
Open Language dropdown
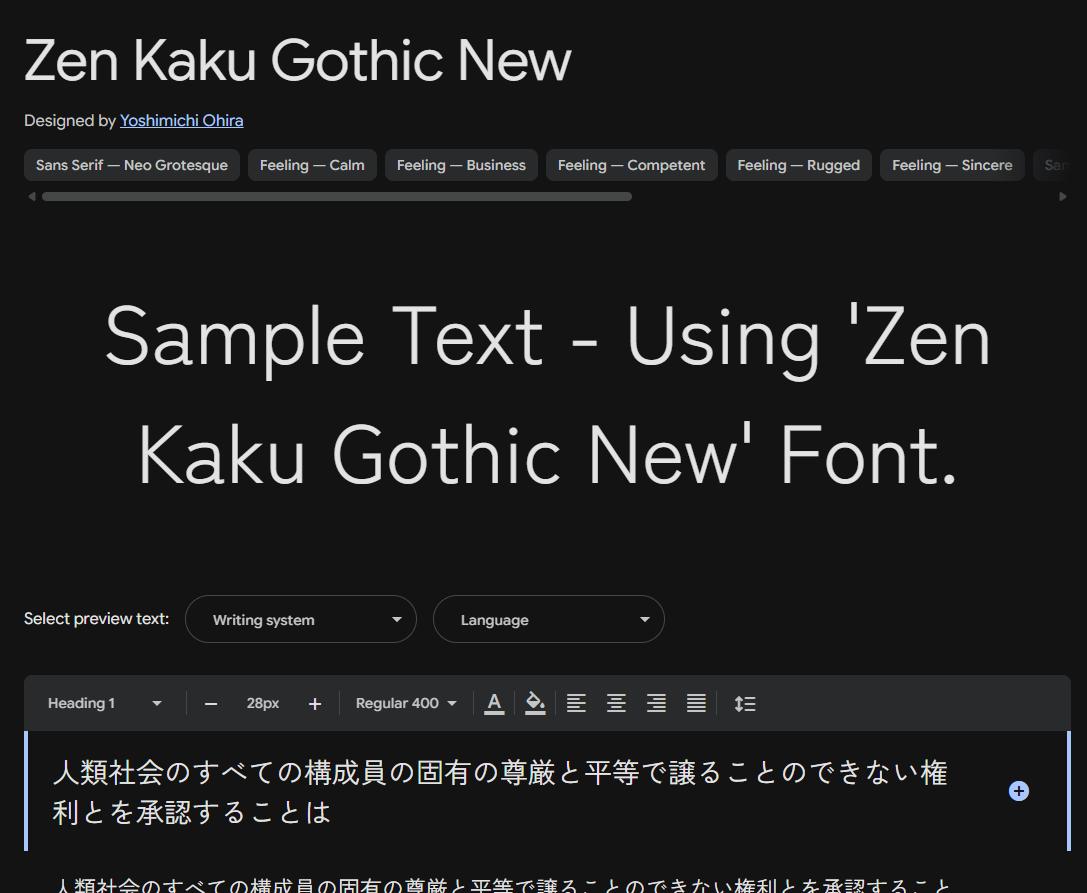549,619
